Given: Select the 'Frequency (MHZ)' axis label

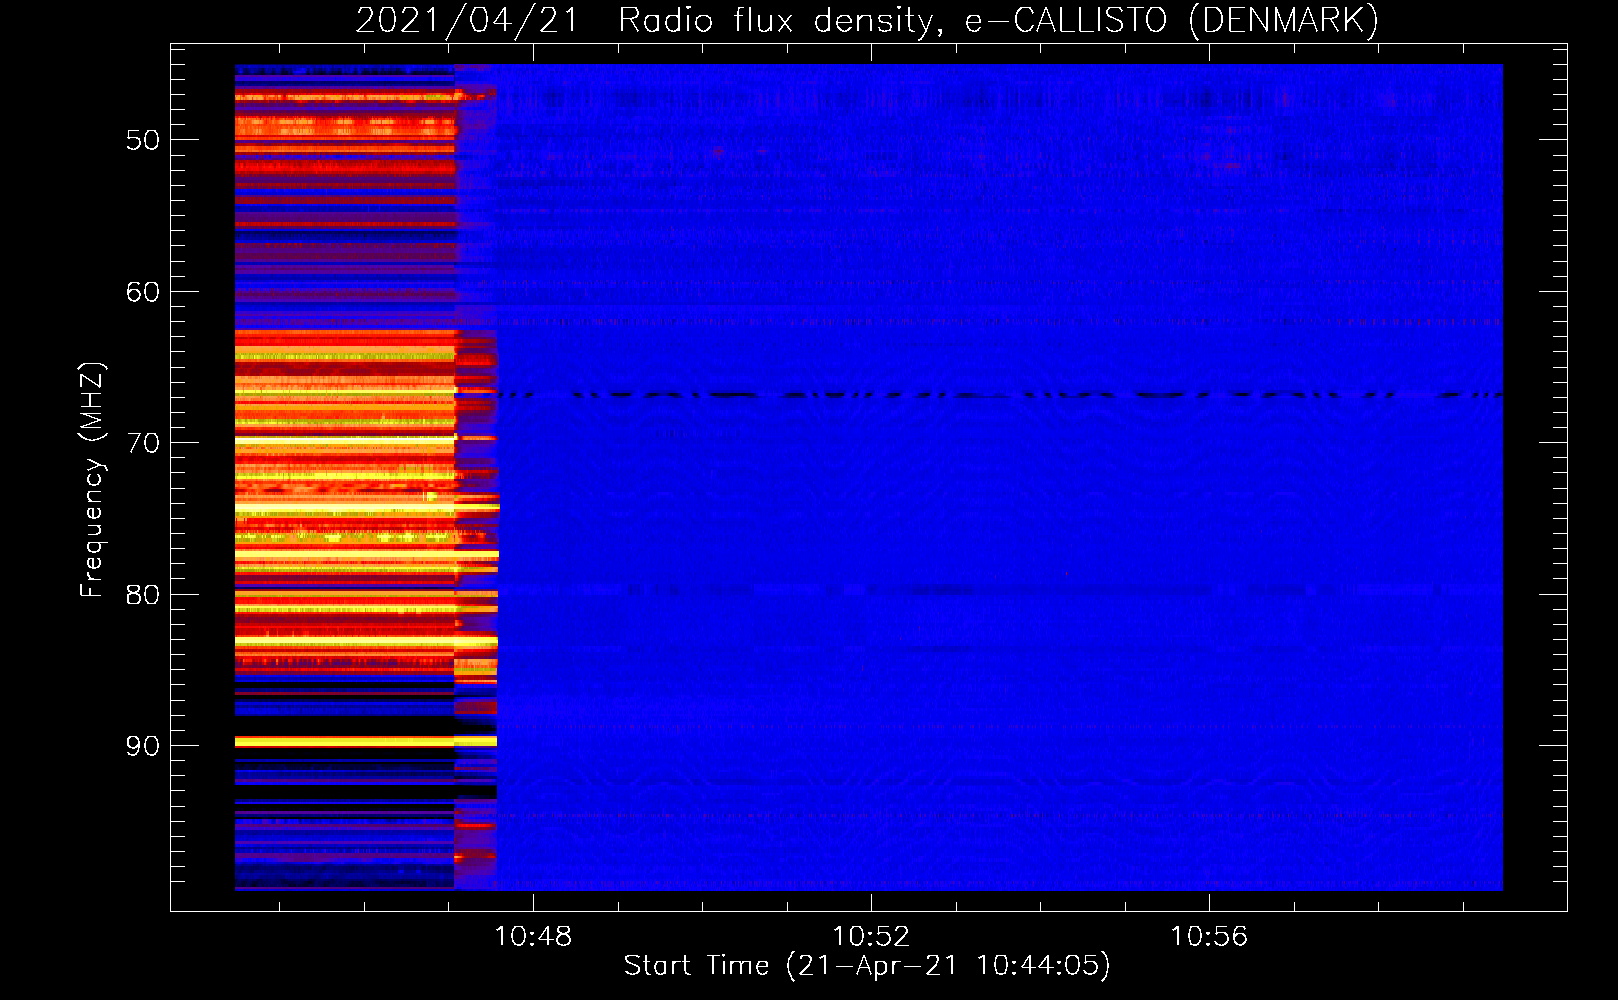Looking at the screenshot, I should click(x=92, y=480).
